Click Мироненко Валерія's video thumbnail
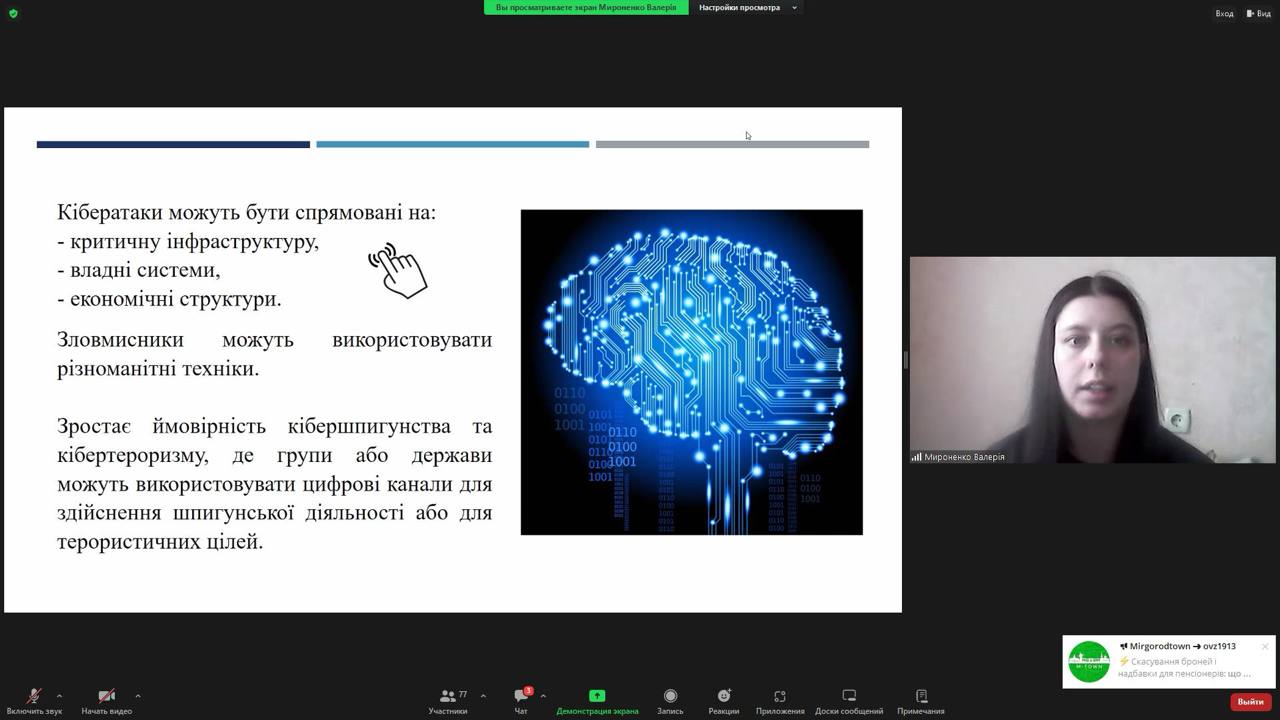 pyautogui.click(x=1092, y=360)
